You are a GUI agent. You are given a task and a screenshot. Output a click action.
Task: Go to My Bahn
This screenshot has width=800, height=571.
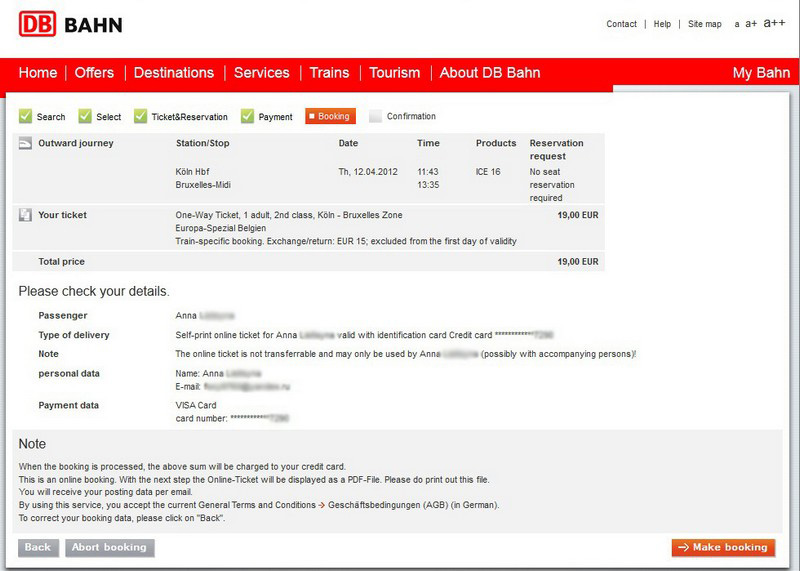[761, 72]
